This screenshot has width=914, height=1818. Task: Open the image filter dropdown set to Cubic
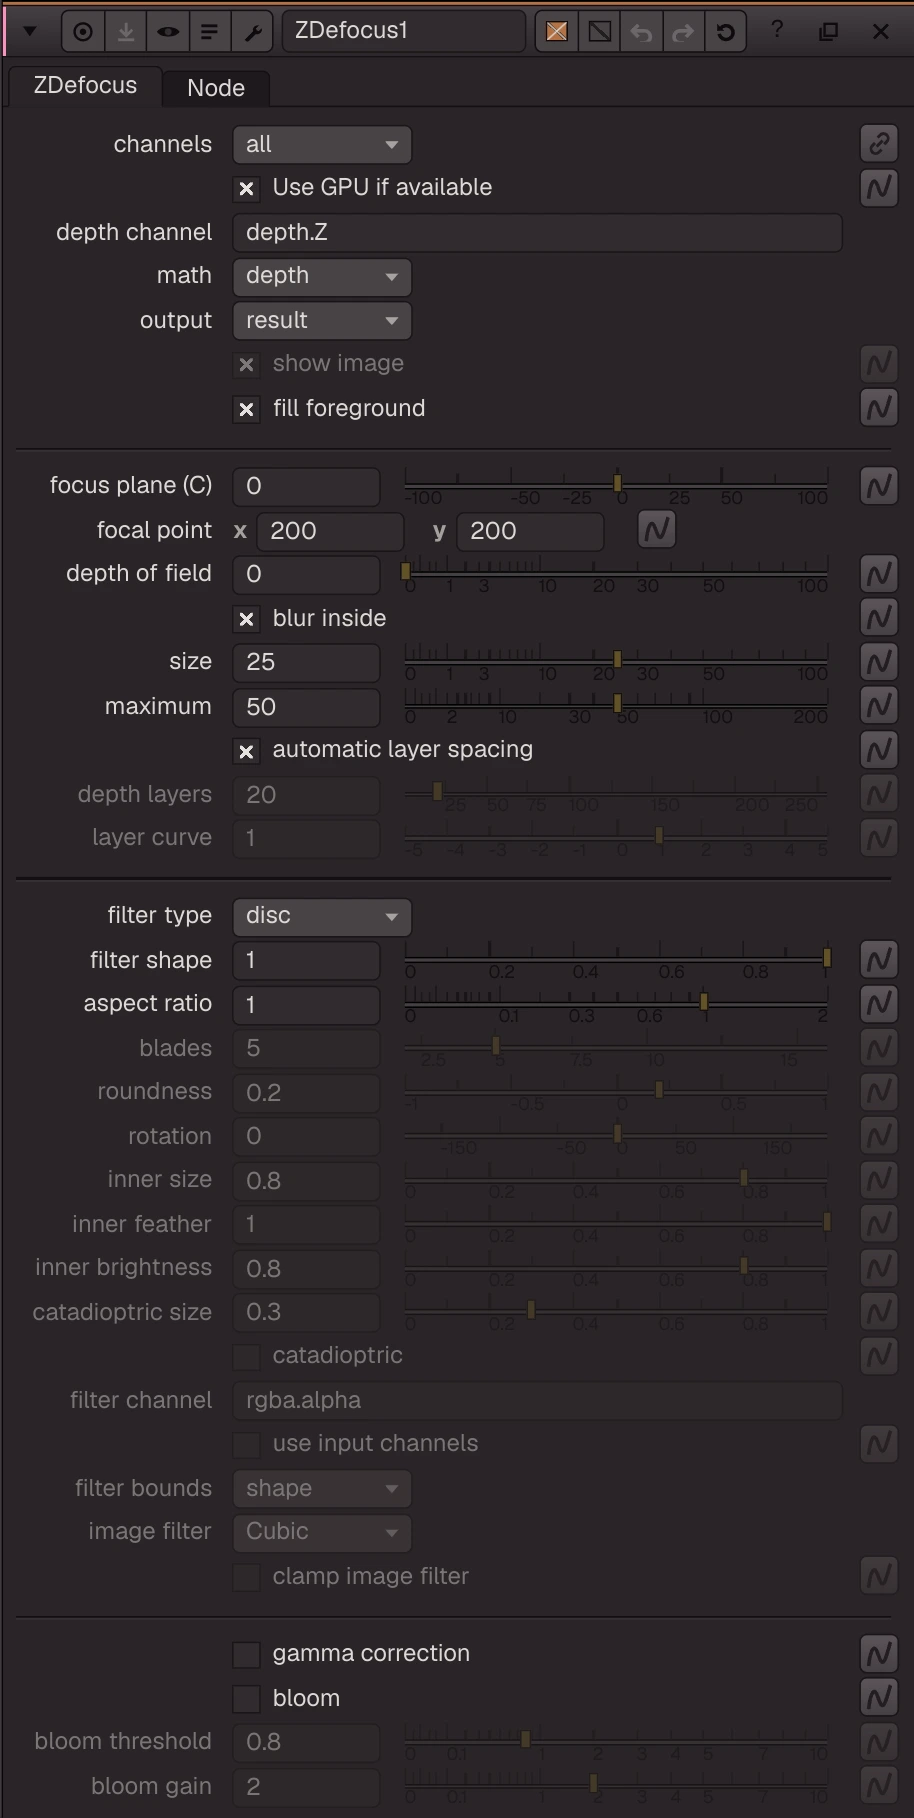tap(322, 1532)
